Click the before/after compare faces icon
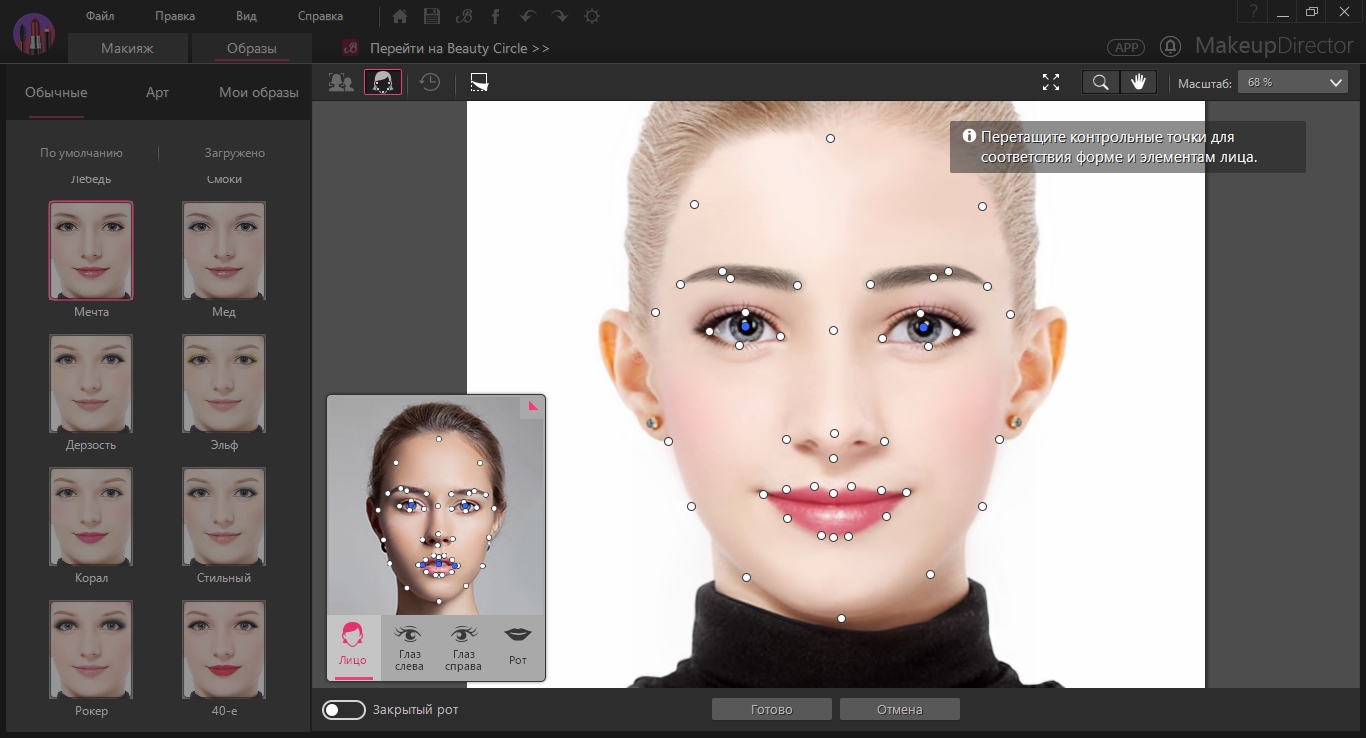Screen dimensions: 1366x738 [x=341, y=83]
